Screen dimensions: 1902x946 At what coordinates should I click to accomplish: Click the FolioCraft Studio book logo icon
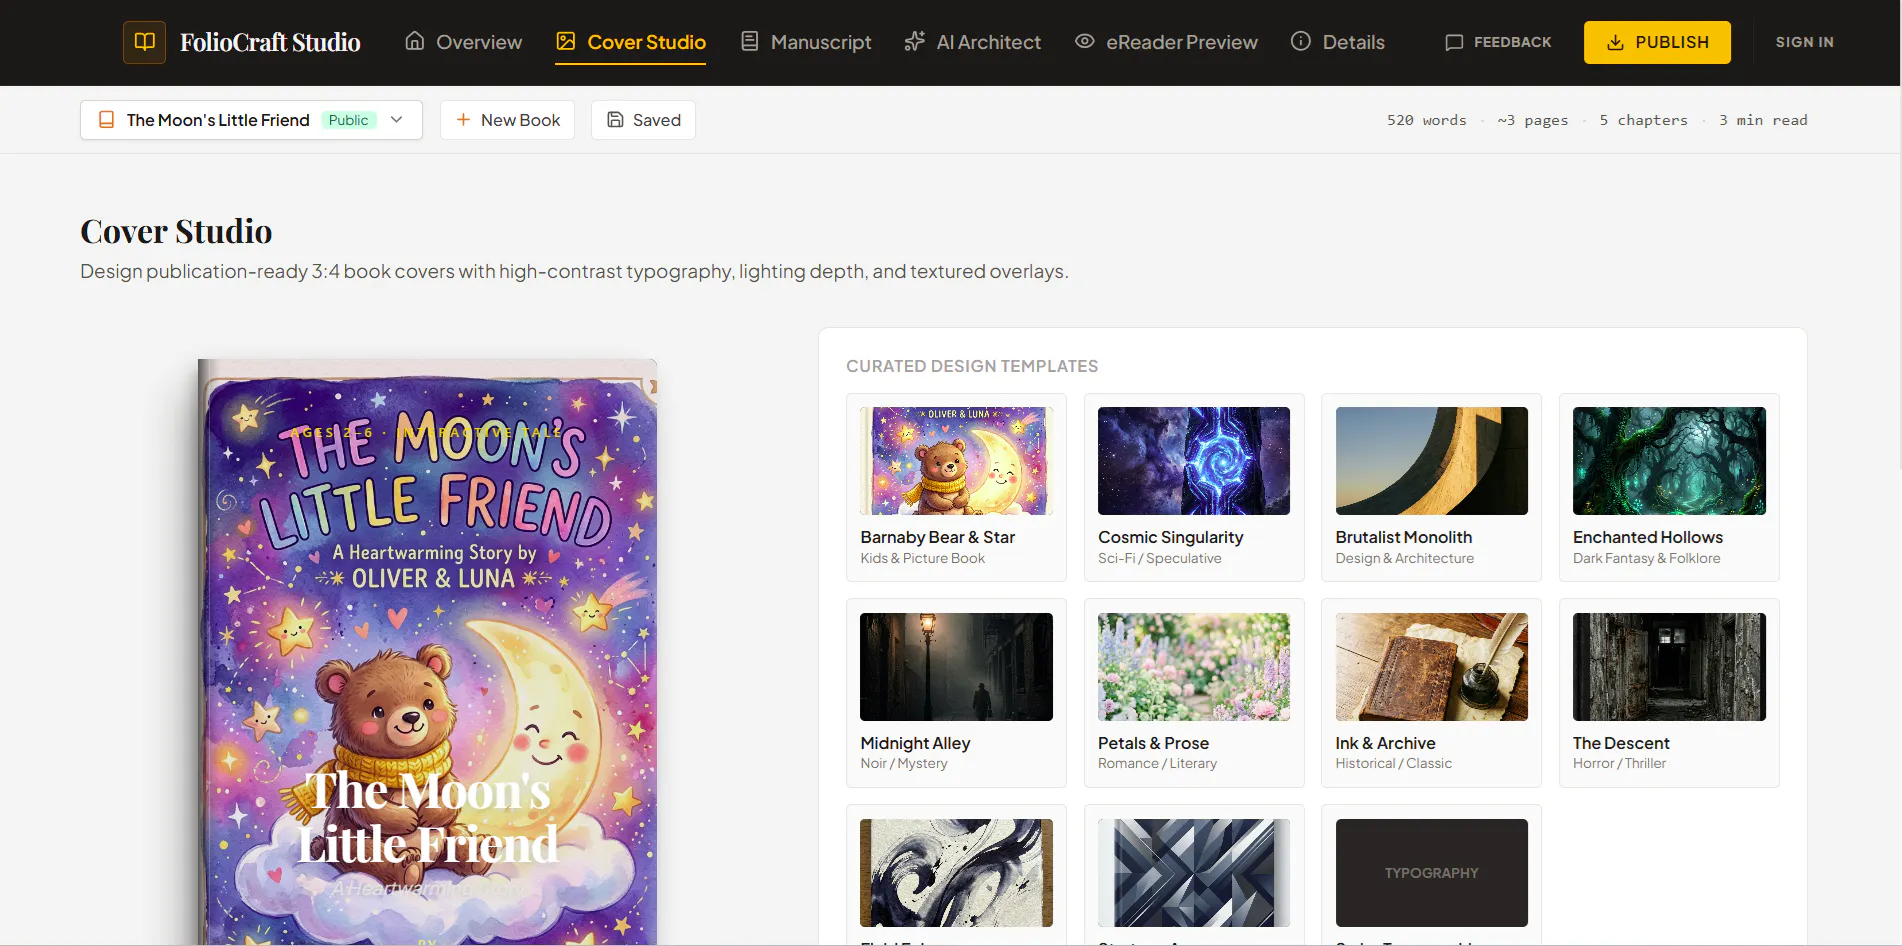[144, 42]
